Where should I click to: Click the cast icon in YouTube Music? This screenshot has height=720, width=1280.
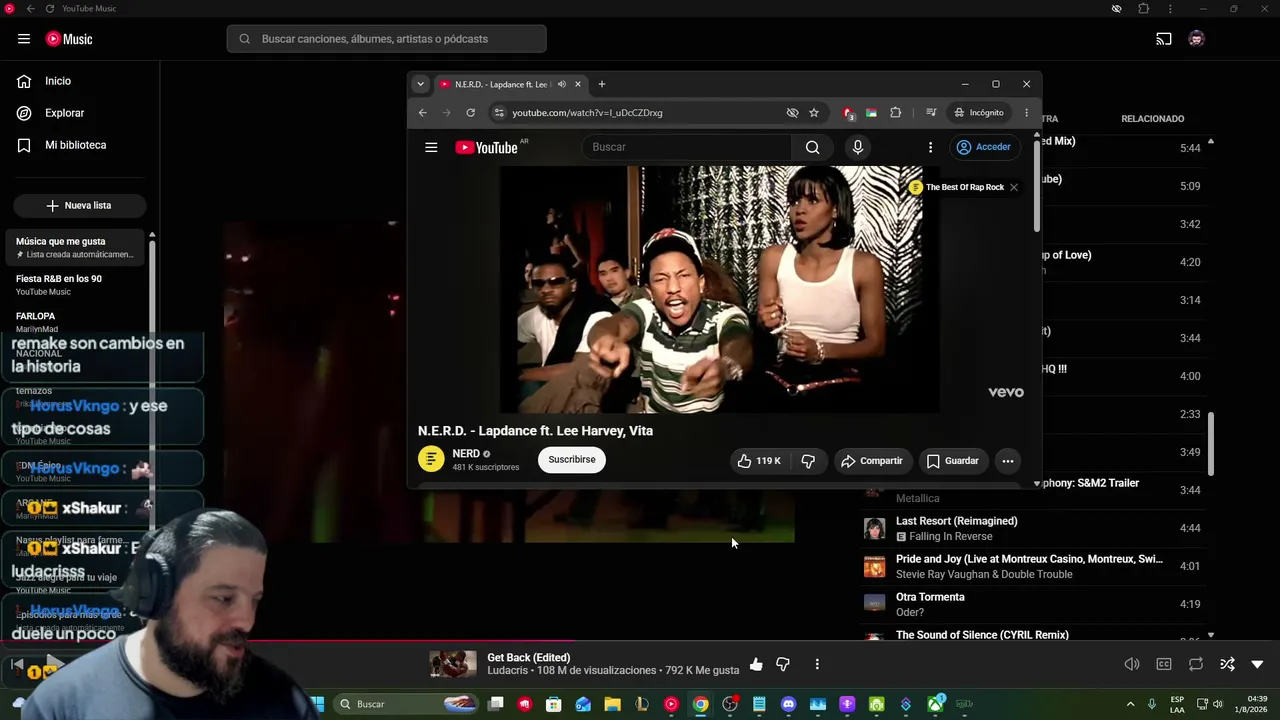pyautogui.click(x=1164, y=39)
